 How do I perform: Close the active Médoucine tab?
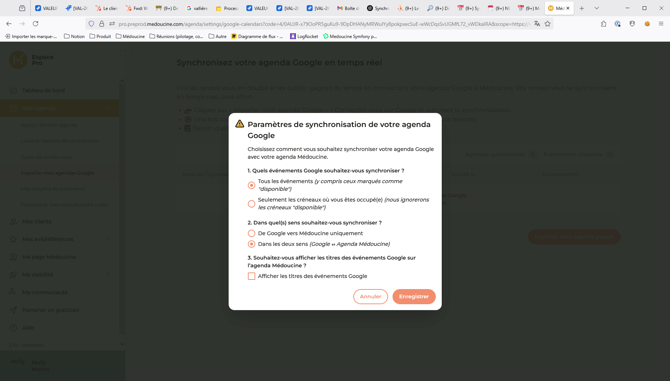coord(568,8)
